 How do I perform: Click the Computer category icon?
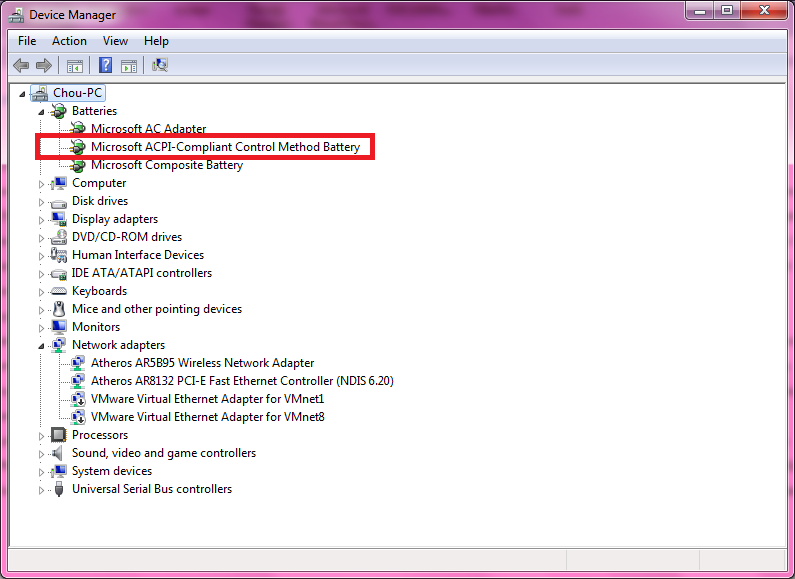pos(59,183)
